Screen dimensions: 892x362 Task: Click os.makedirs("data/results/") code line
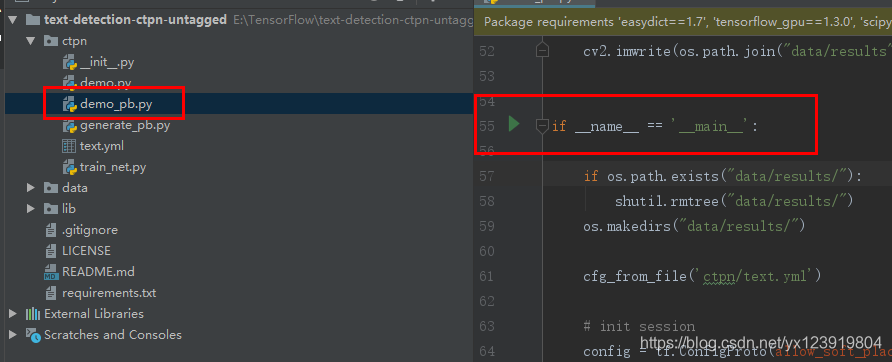(x=694, y=227)
